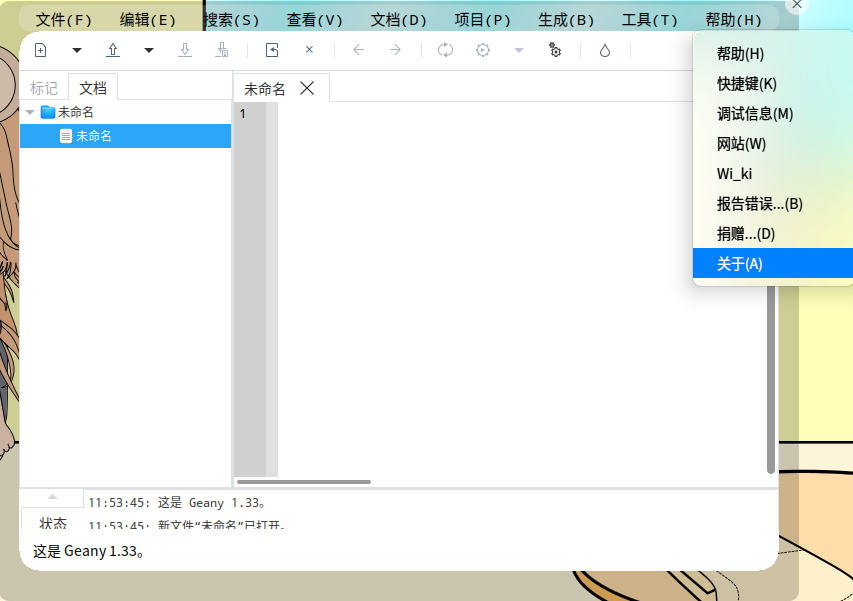This screenshot has width=853, height=601.
Task: Click the compile circular-arrows icon
Action: point(445,51)
